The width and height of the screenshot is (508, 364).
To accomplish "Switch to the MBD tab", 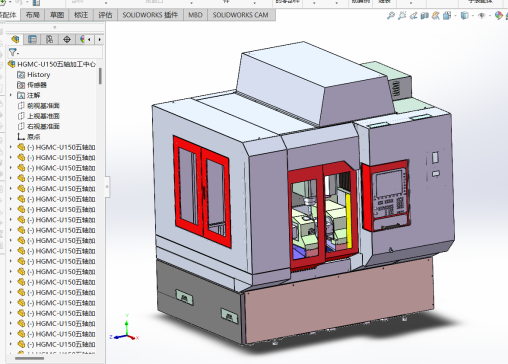I will coord(195,15).
